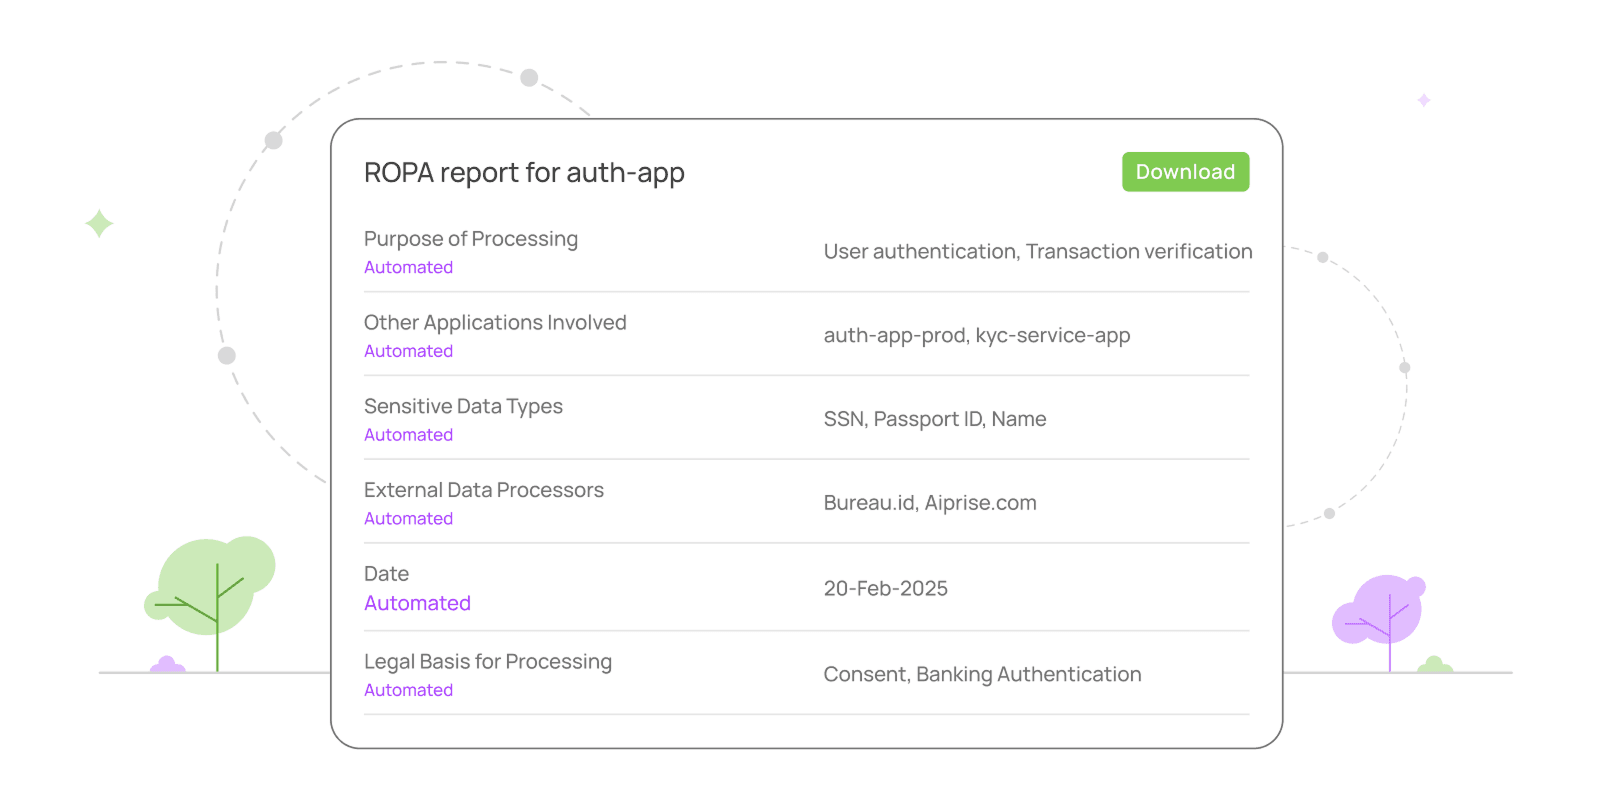This screenshot has width=1620, height=810.
Task: Click the green four-point sparkle icon
Action: click(99, 223)
